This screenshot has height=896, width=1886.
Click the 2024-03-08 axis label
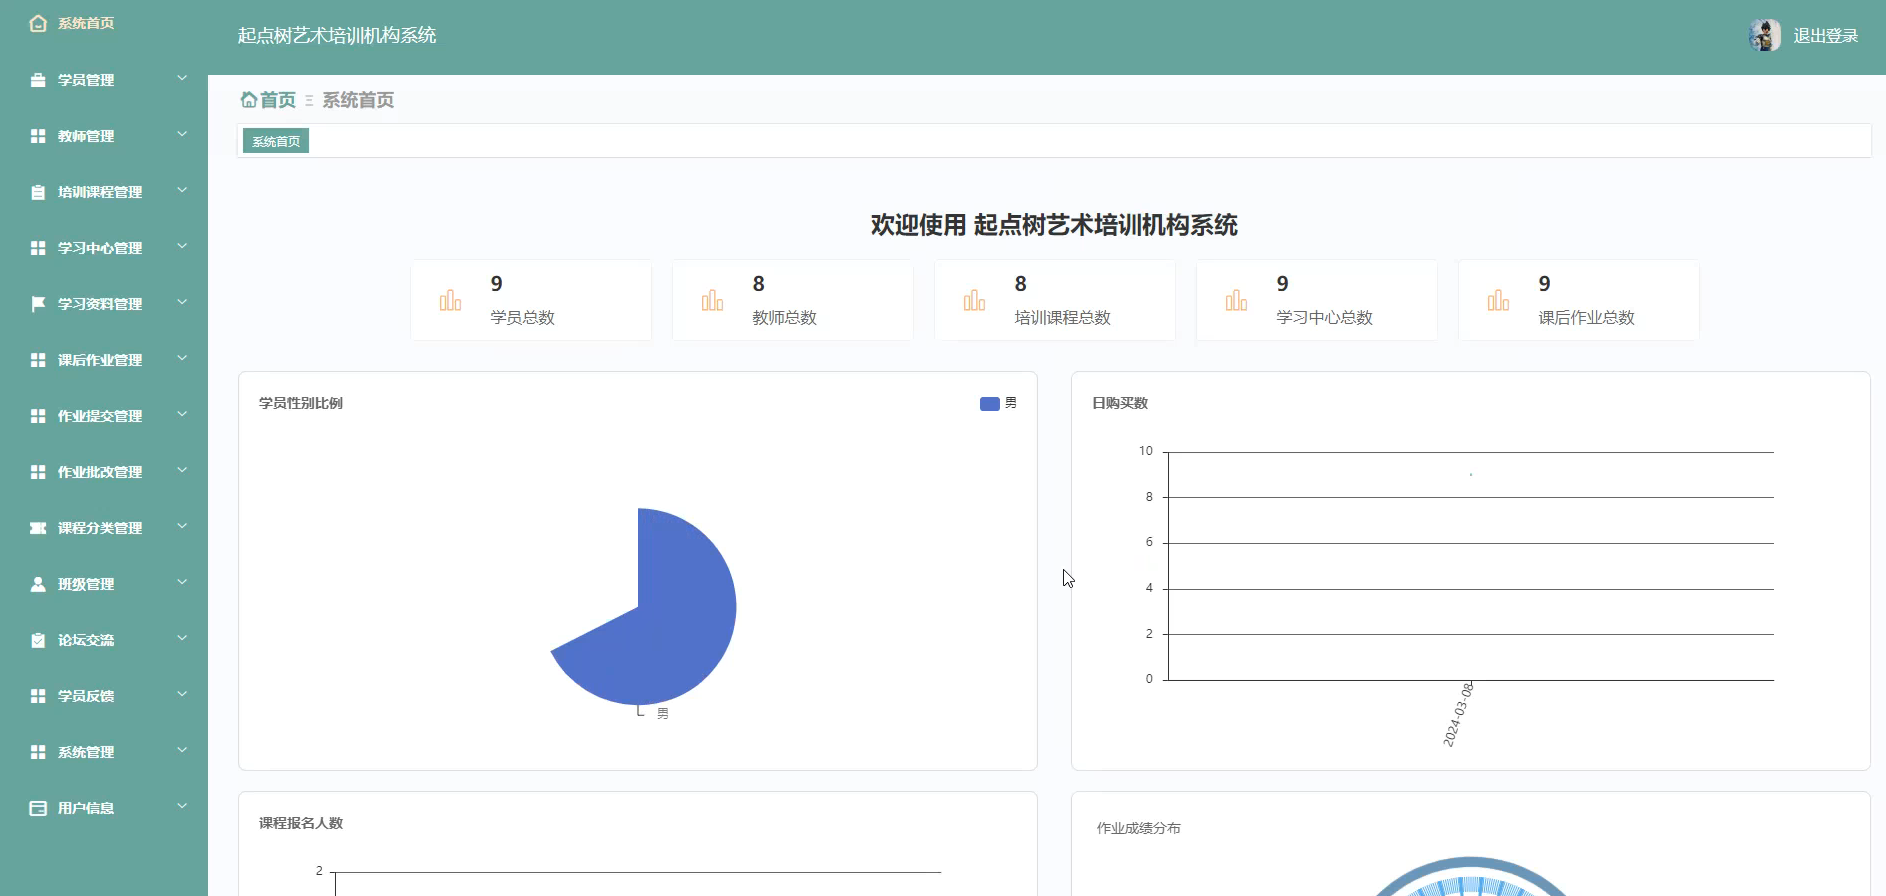[x=1458, y=714]
